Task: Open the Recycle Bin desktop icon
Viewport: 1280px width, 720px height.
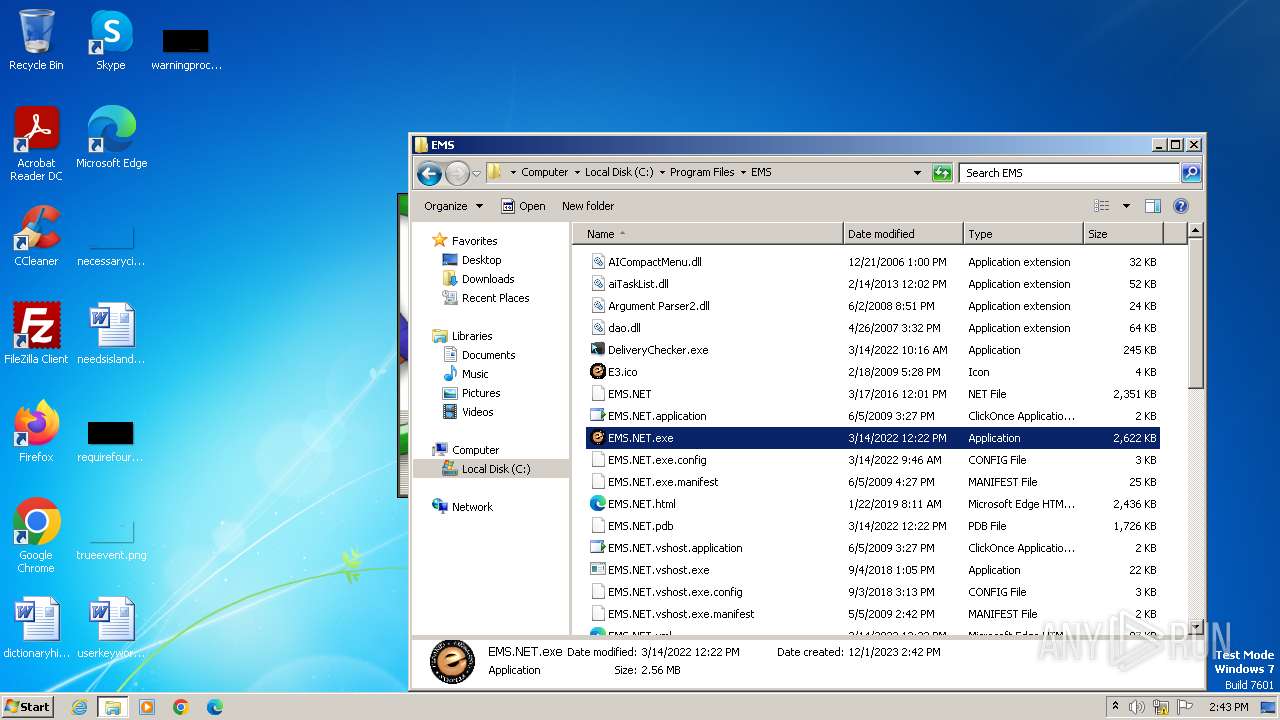Action: click(x=36, y=40)
